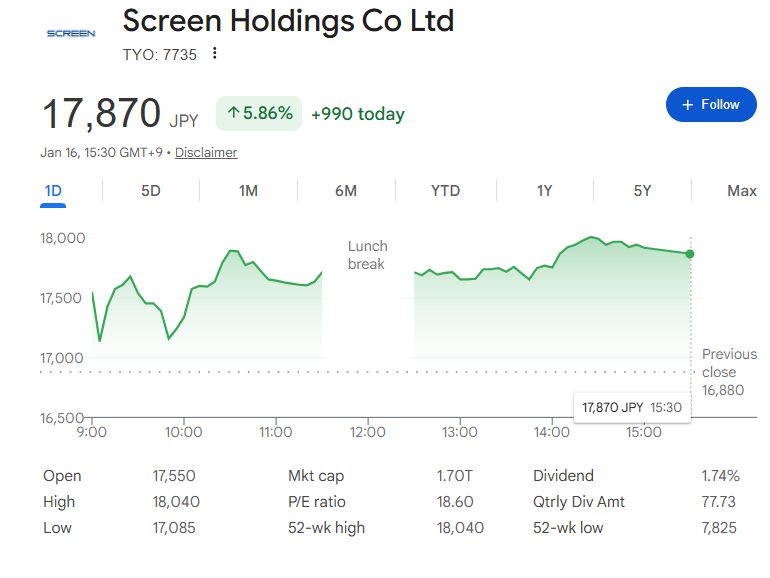The width and height of the screenshot is (770, 578).
Task: View the 1Y price chart
Action: coord(544,191)
